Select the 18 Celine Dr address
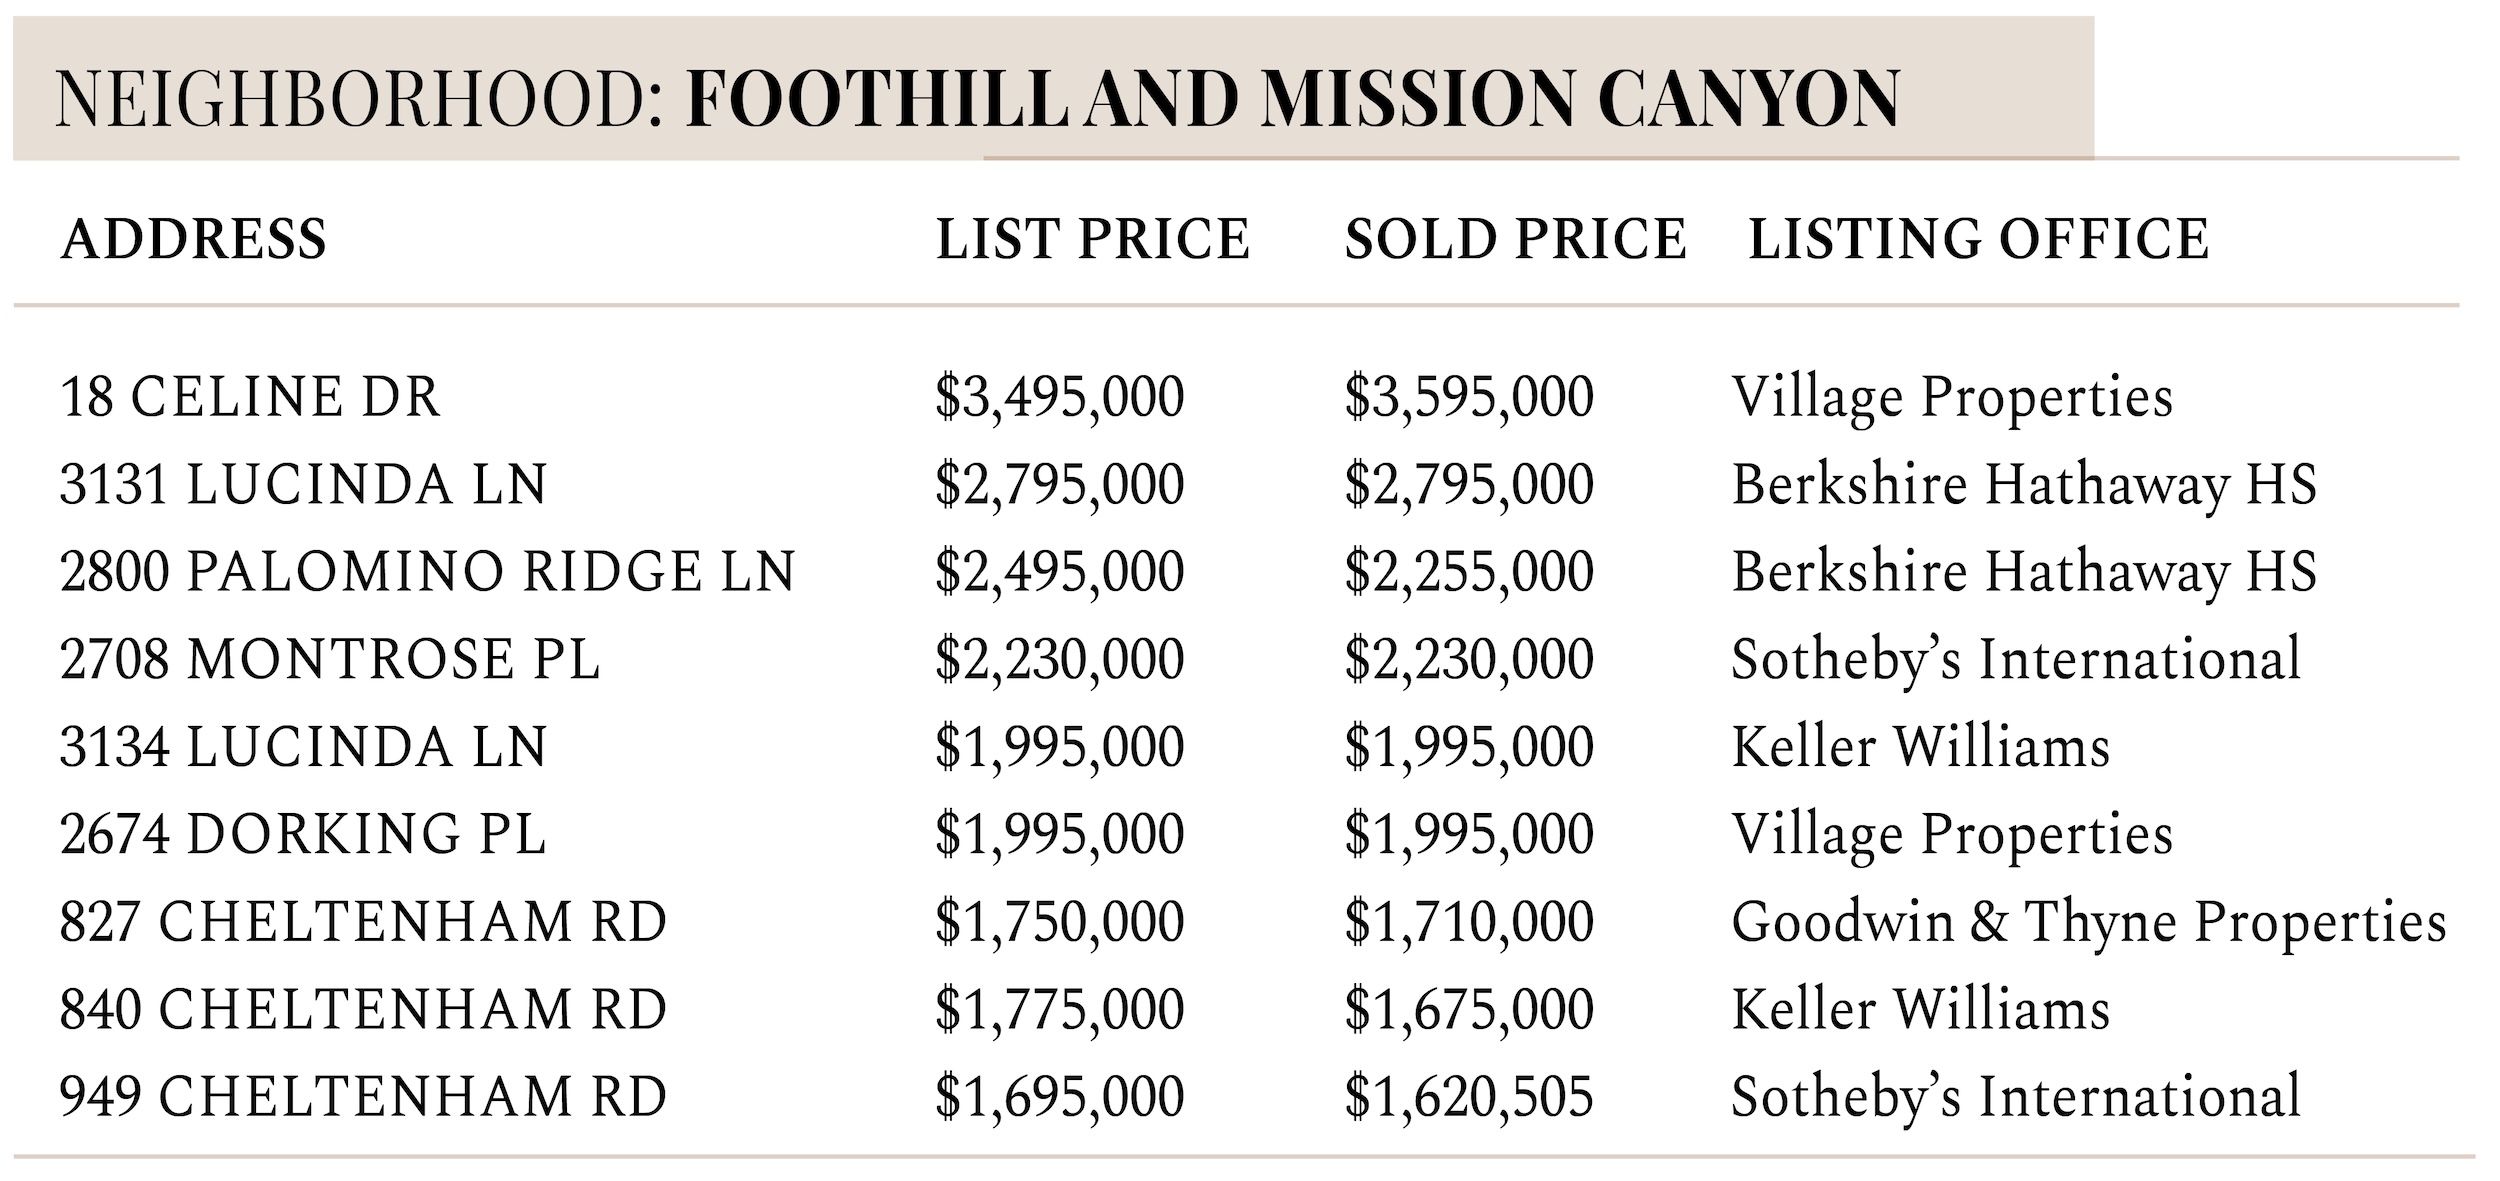Viewport: 2500px width, 1181px height. [250, 397]
